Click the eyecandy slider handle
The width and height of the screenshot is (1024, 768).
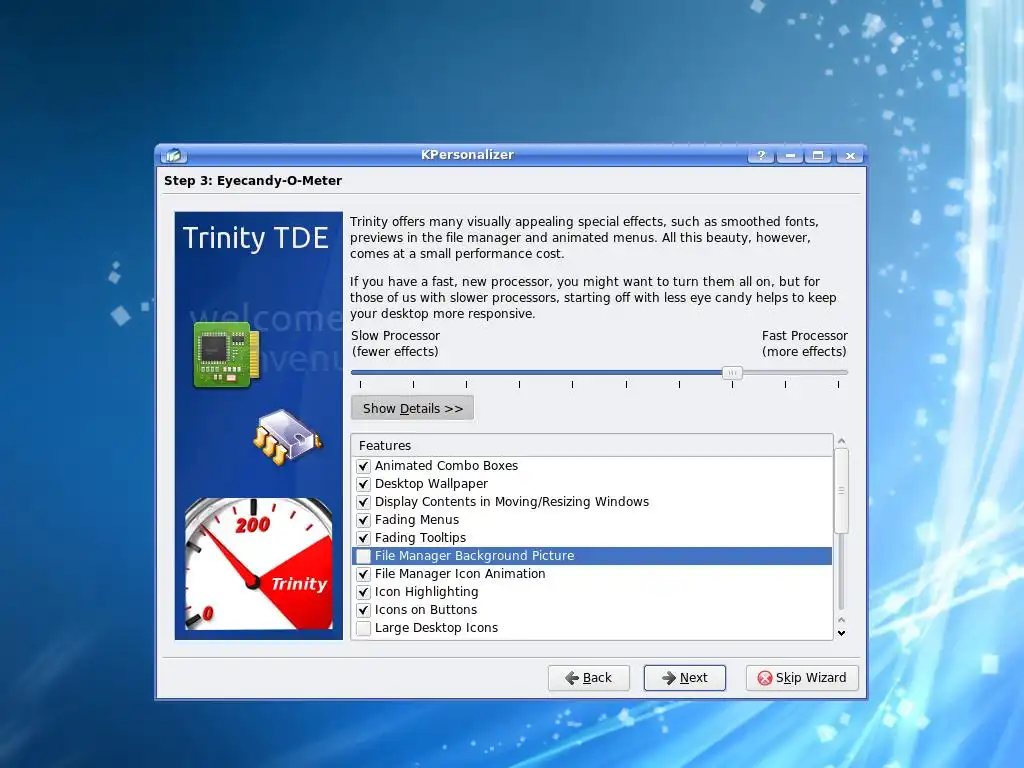732,373
